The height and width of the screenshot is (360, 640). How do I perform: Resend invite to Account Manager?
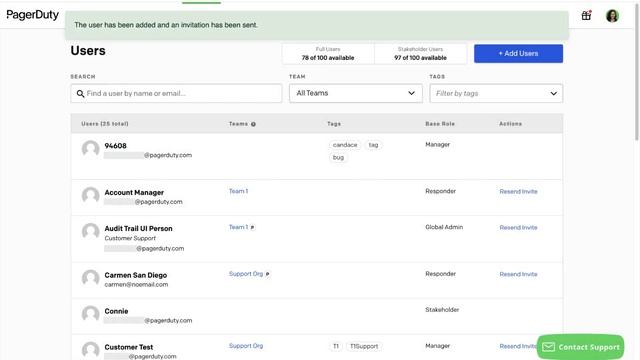click(518, 191)
